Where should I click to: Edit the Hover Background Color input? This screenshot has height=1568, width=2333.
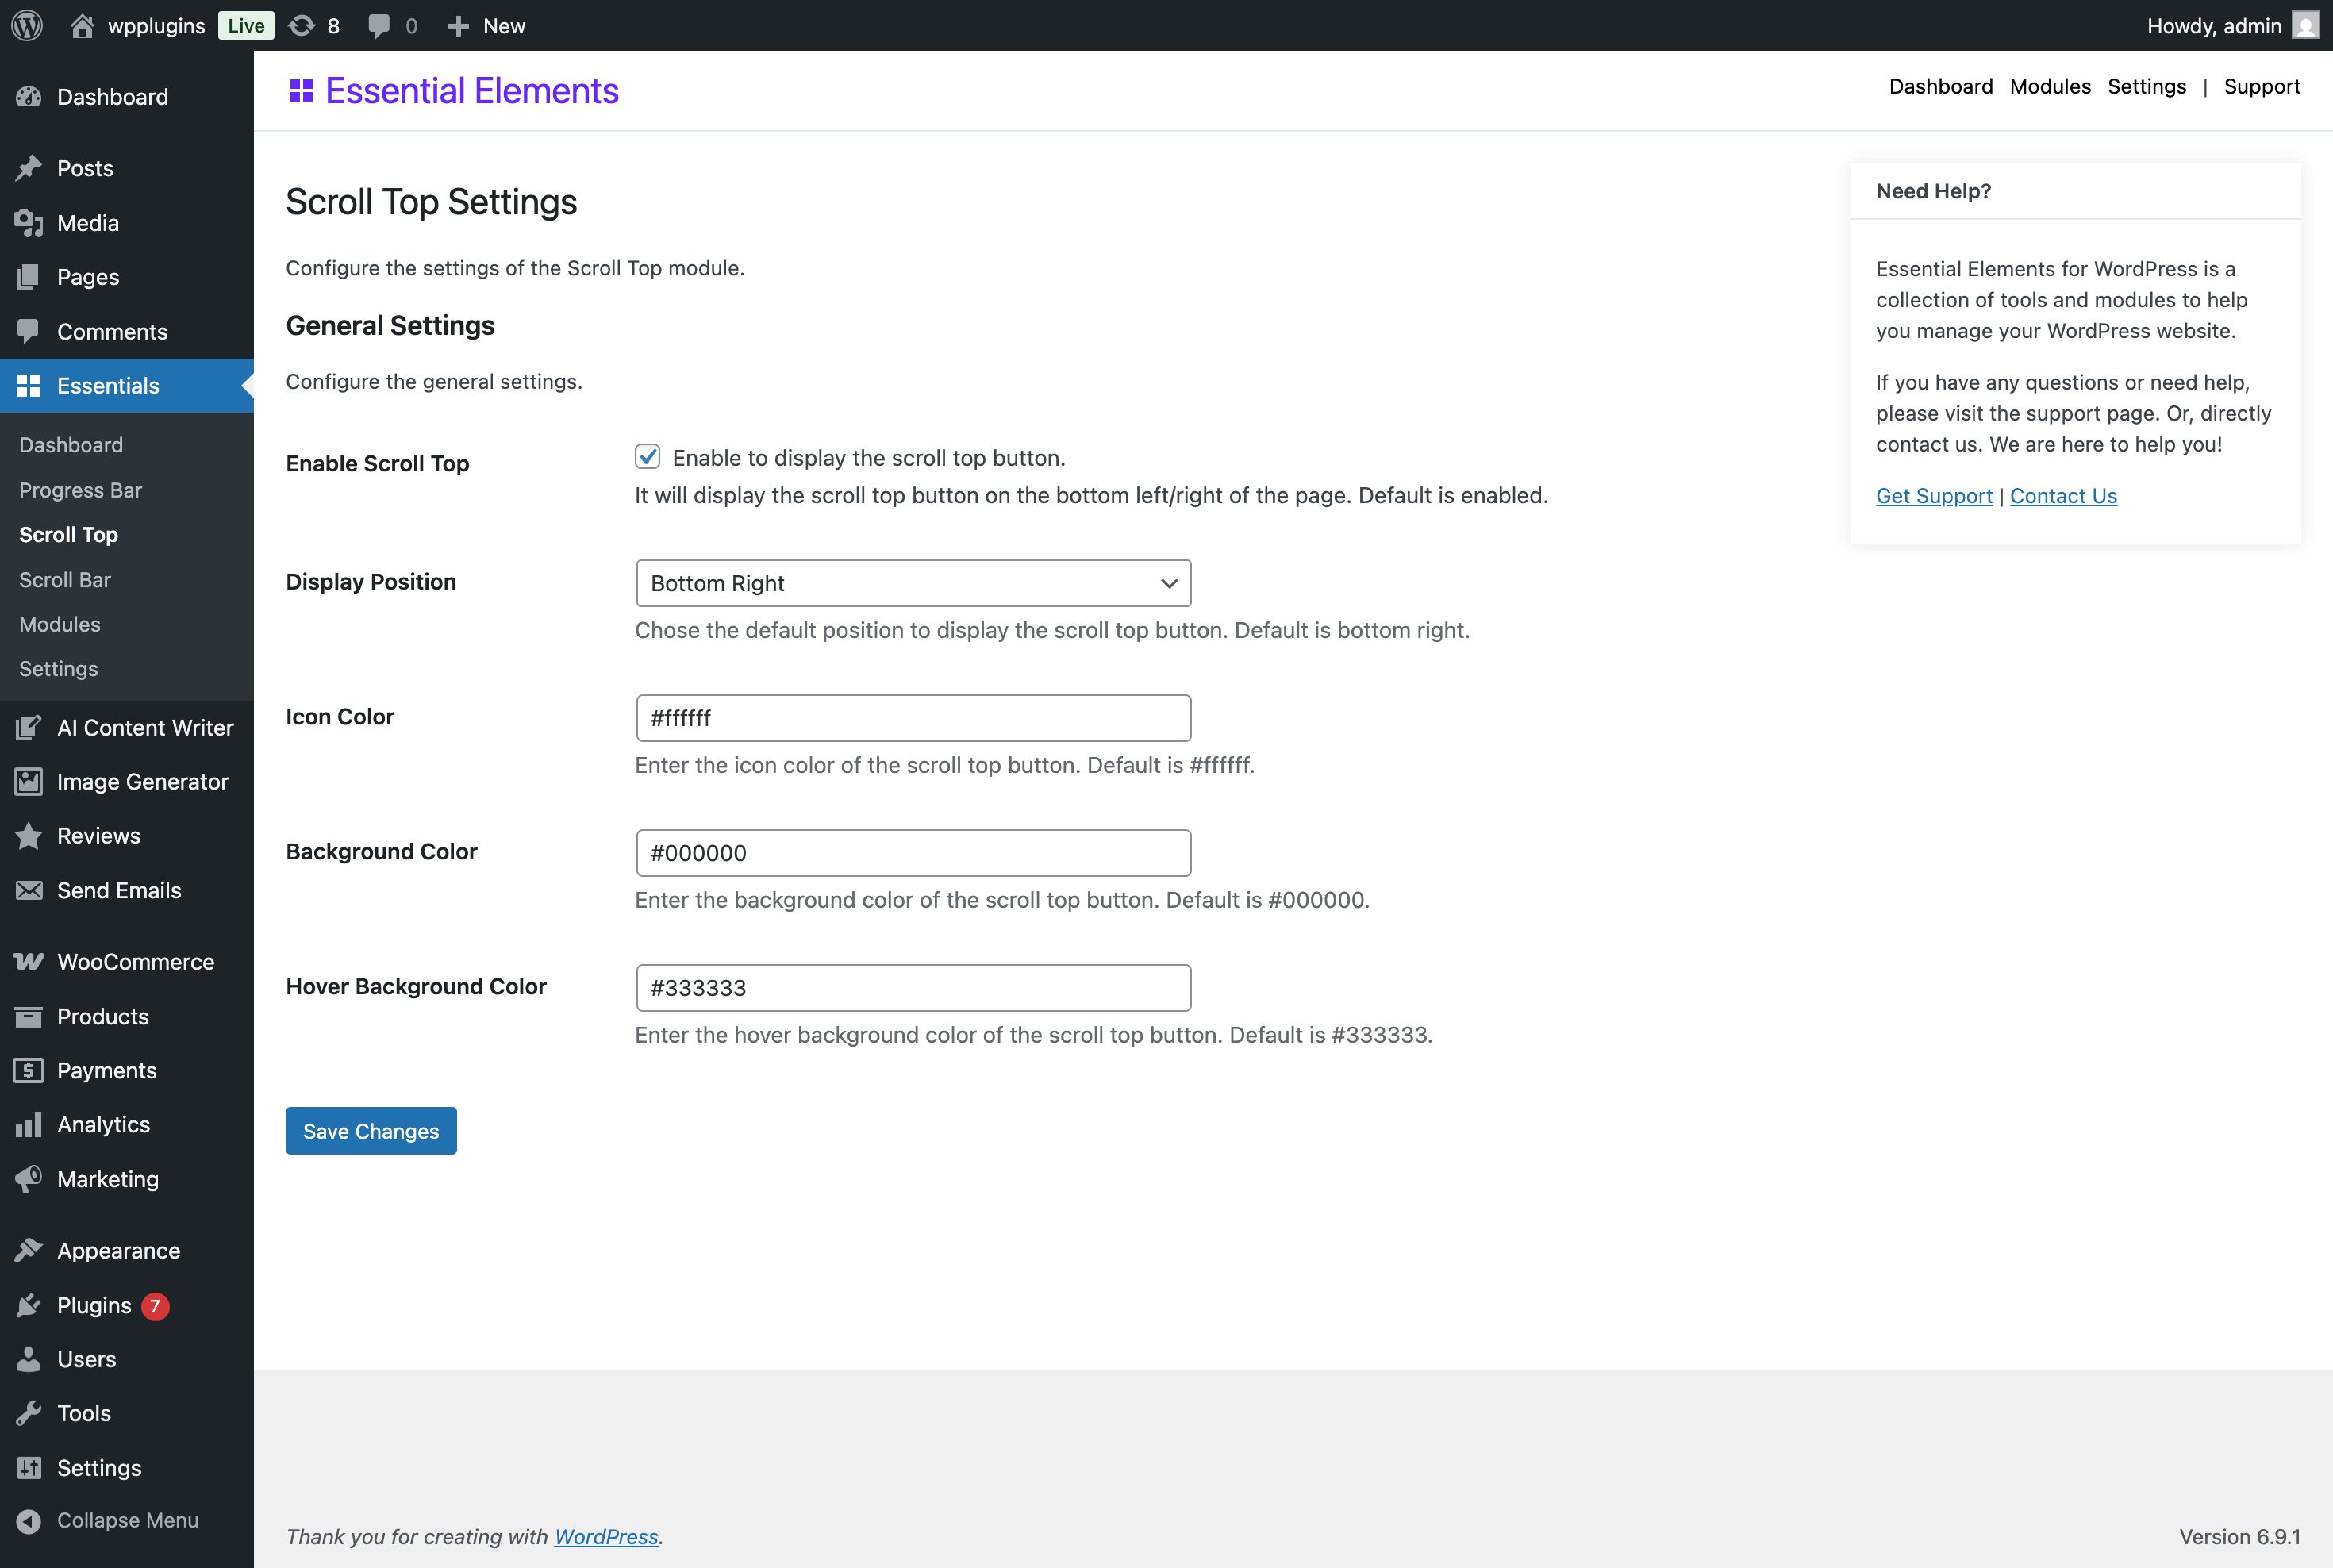click(912, 987)
